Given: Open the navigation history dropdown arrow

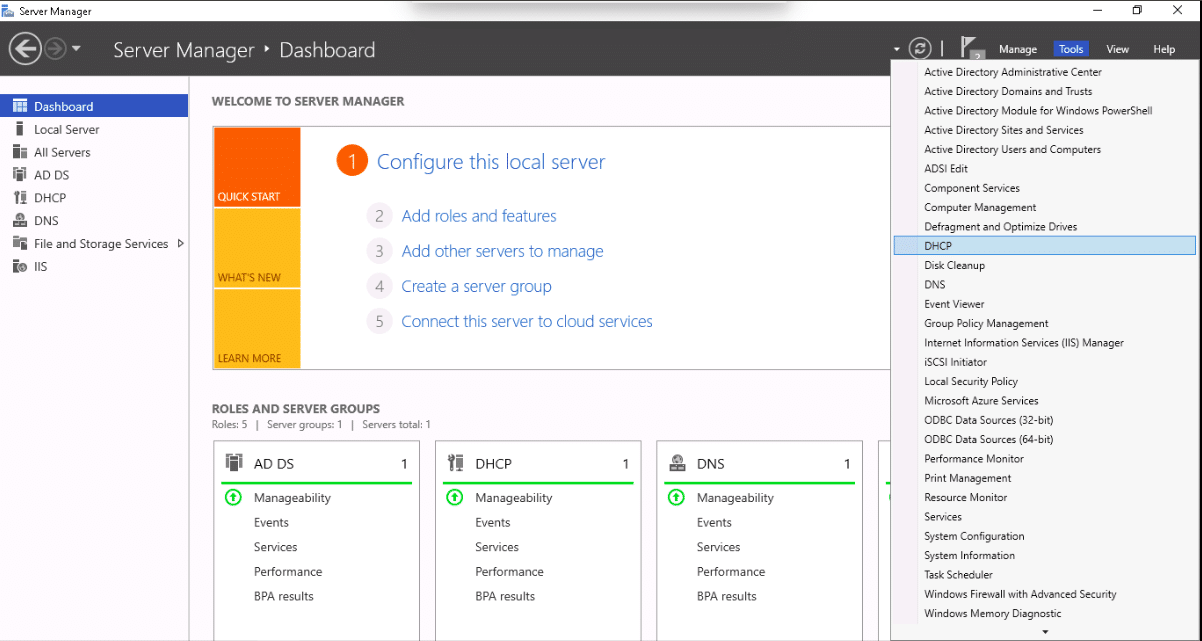Looking at the screenshot, I should [77, 49].
